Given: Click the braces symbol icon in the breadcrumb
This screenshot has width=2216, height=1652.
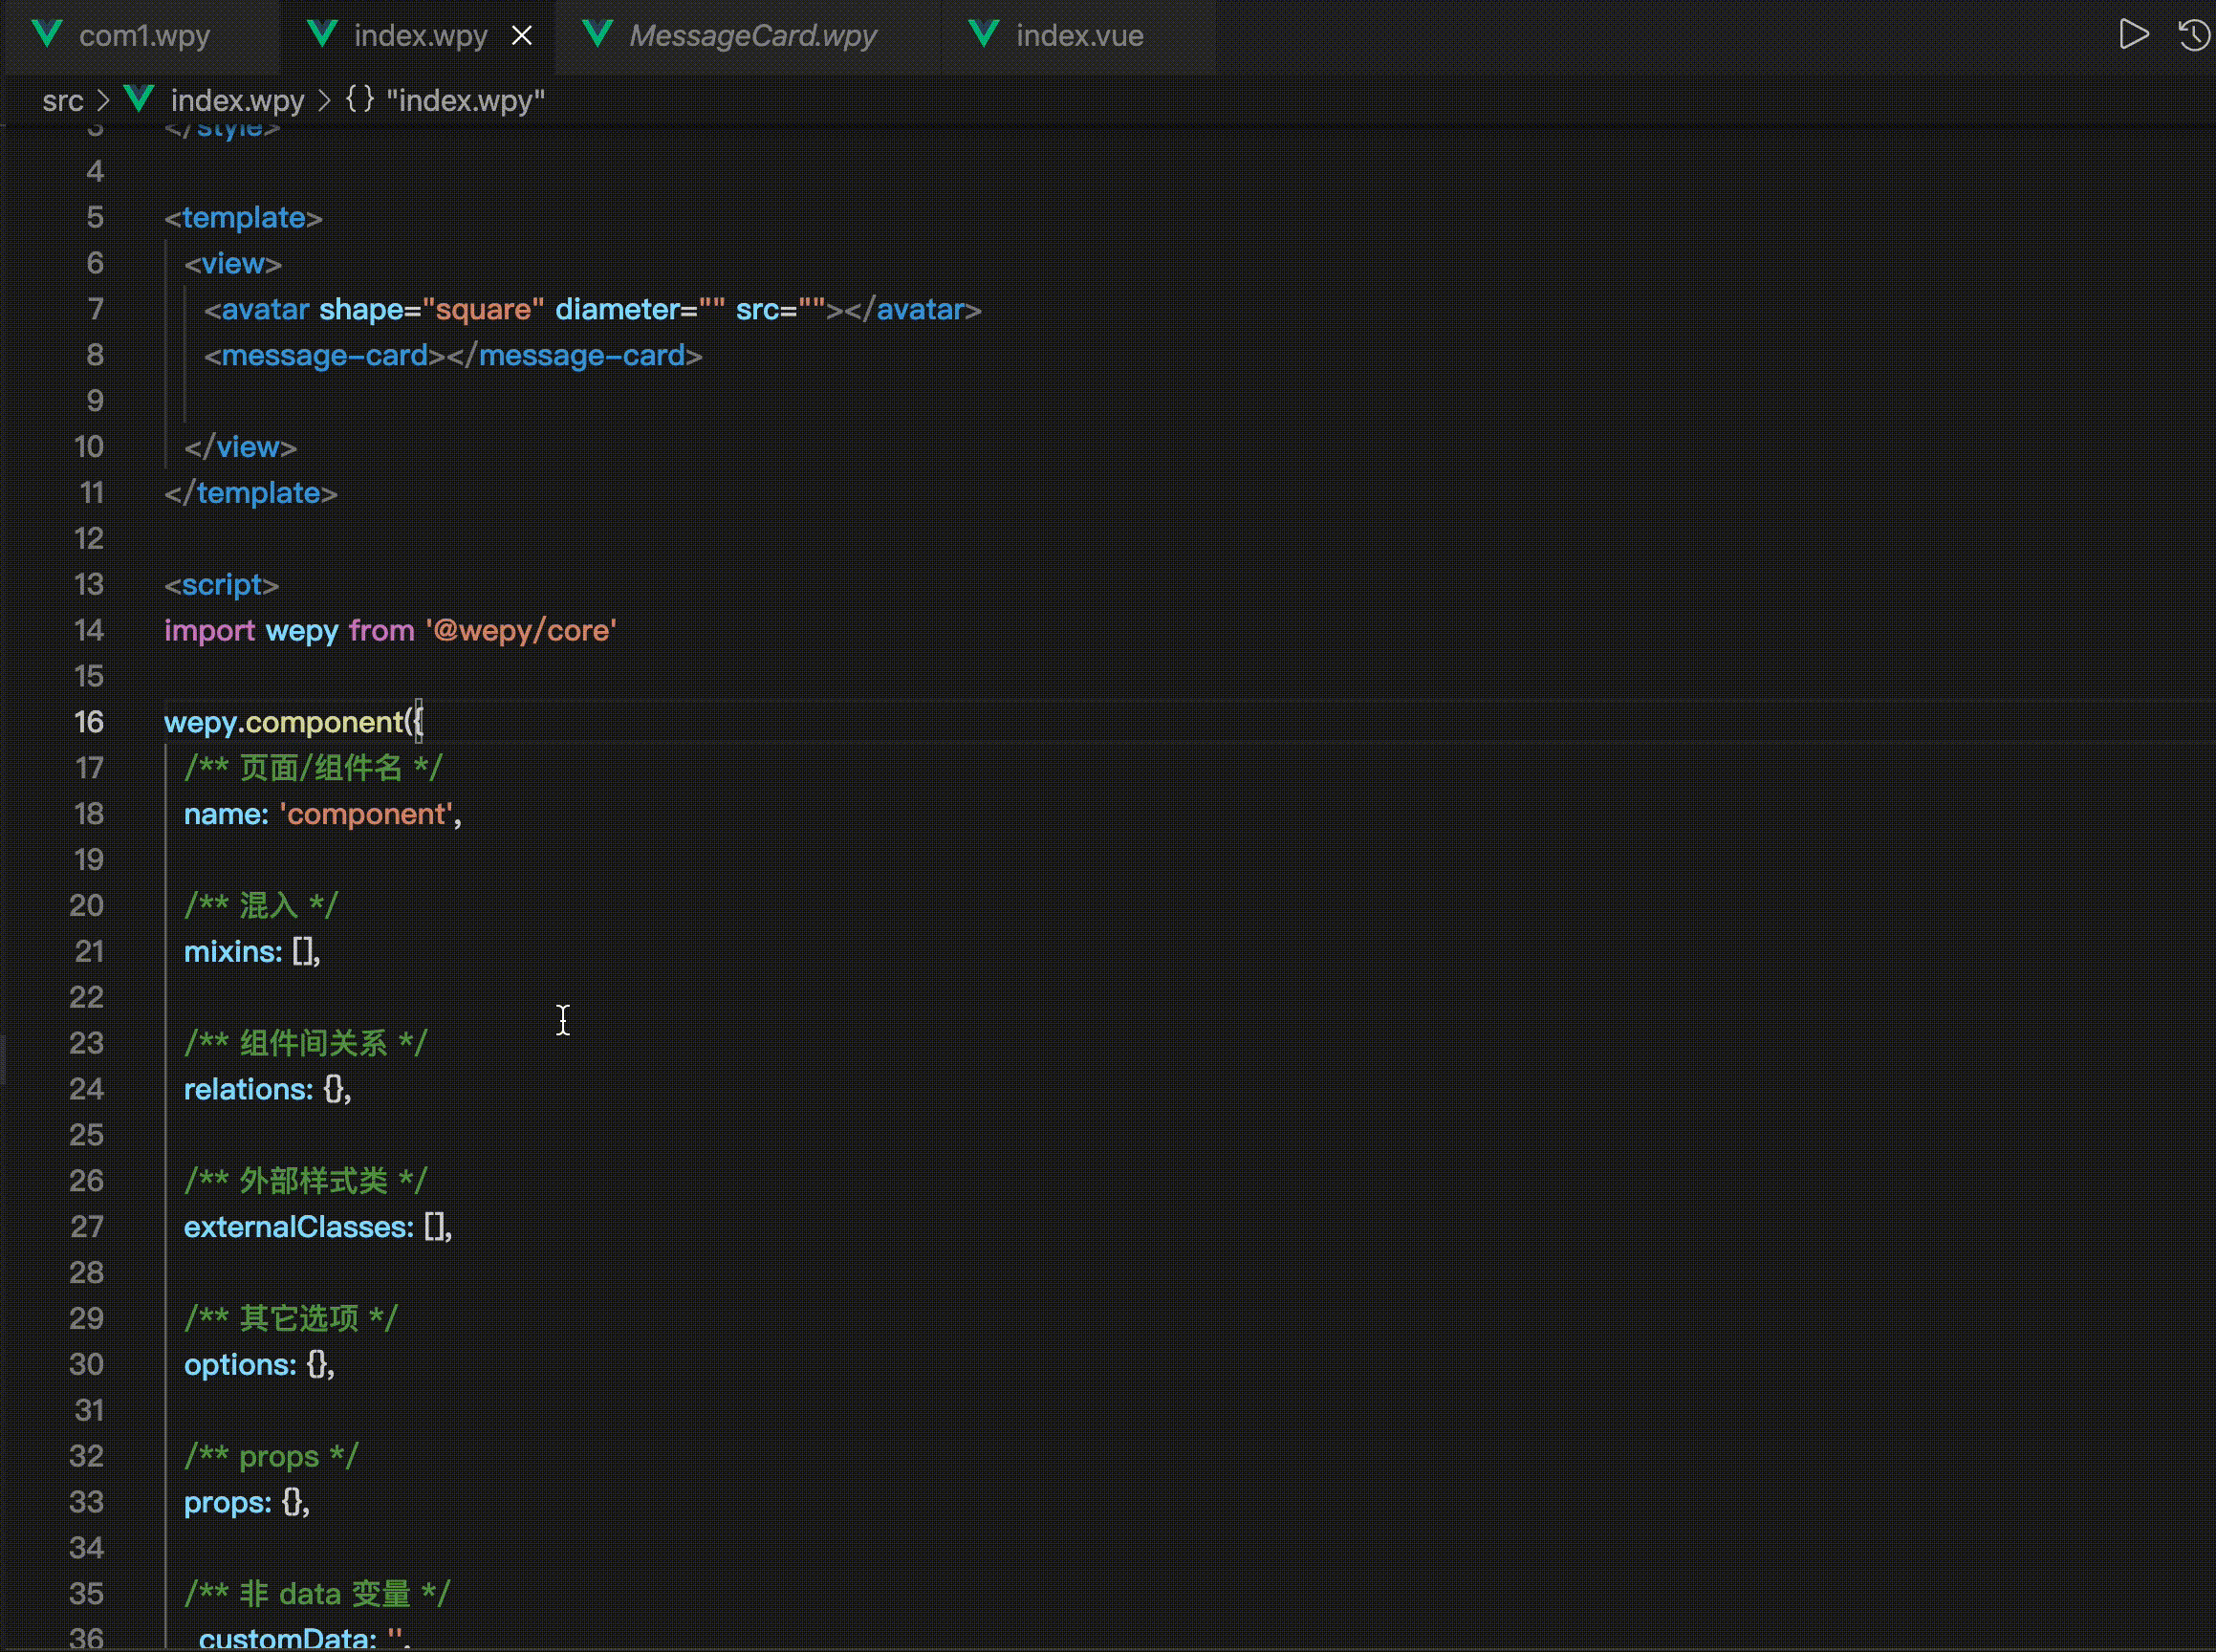Looking at the screenshot, I should (x=360, y=99).
